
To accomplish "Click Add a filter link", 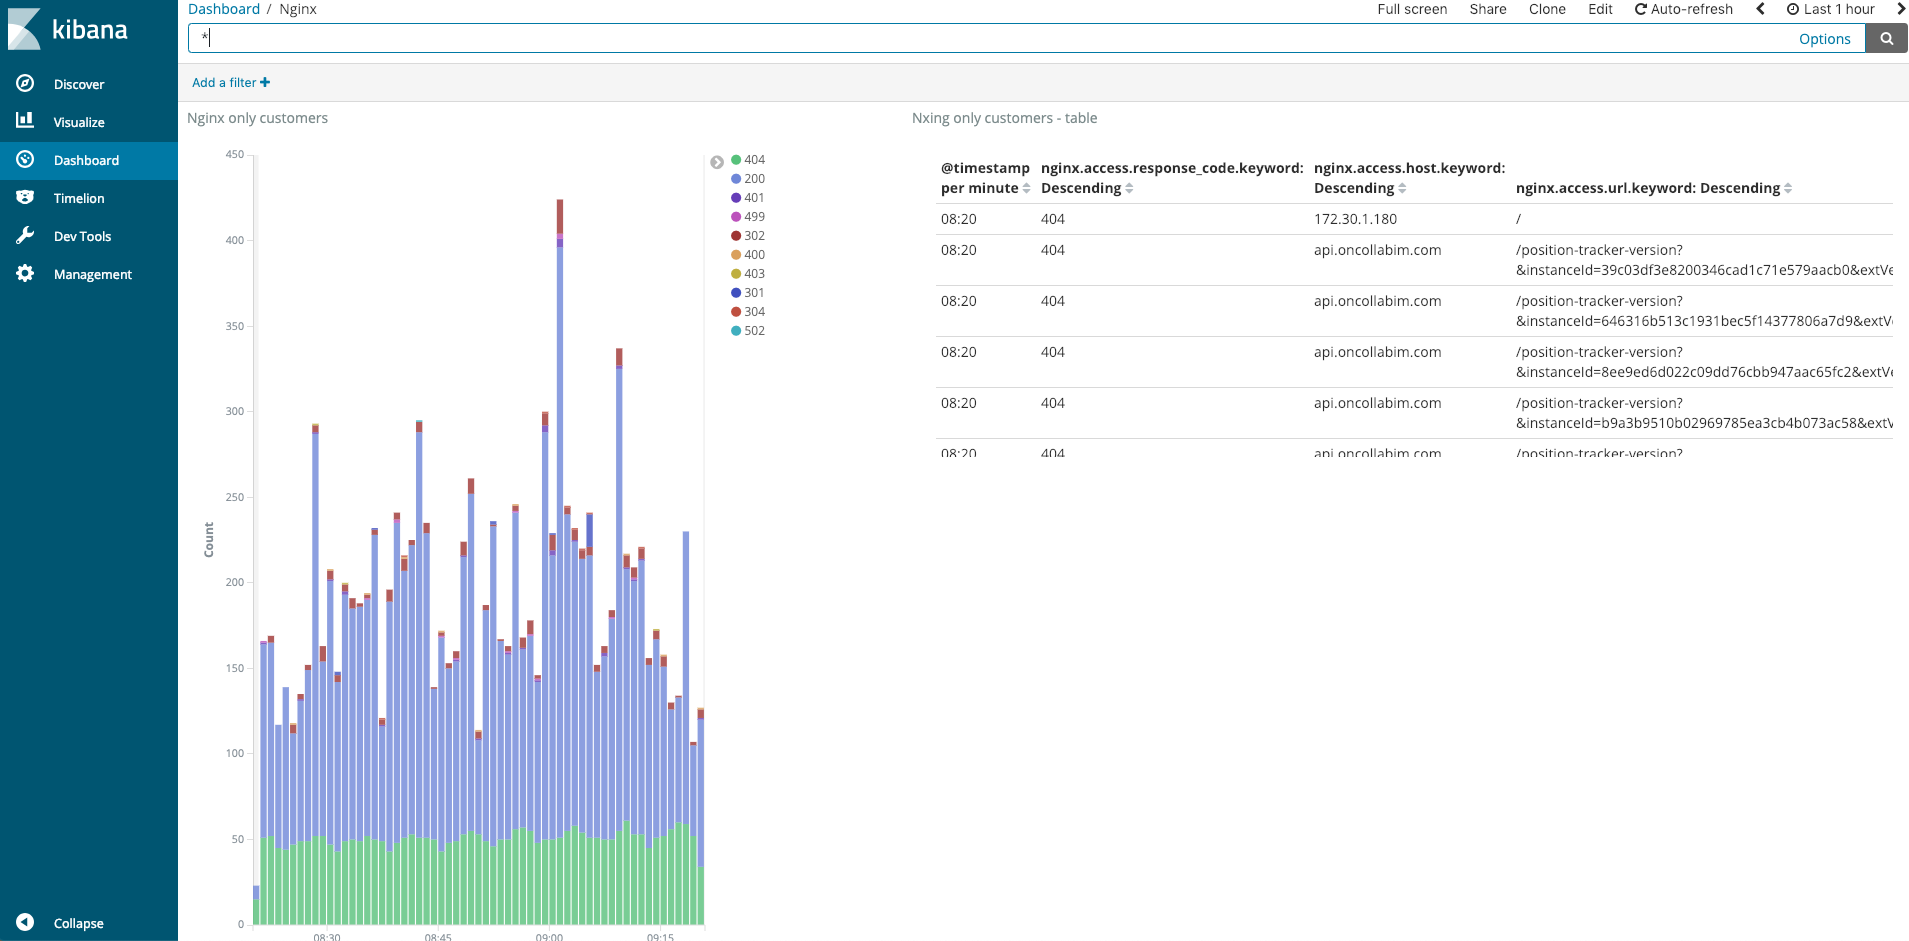I will [231, 83].
